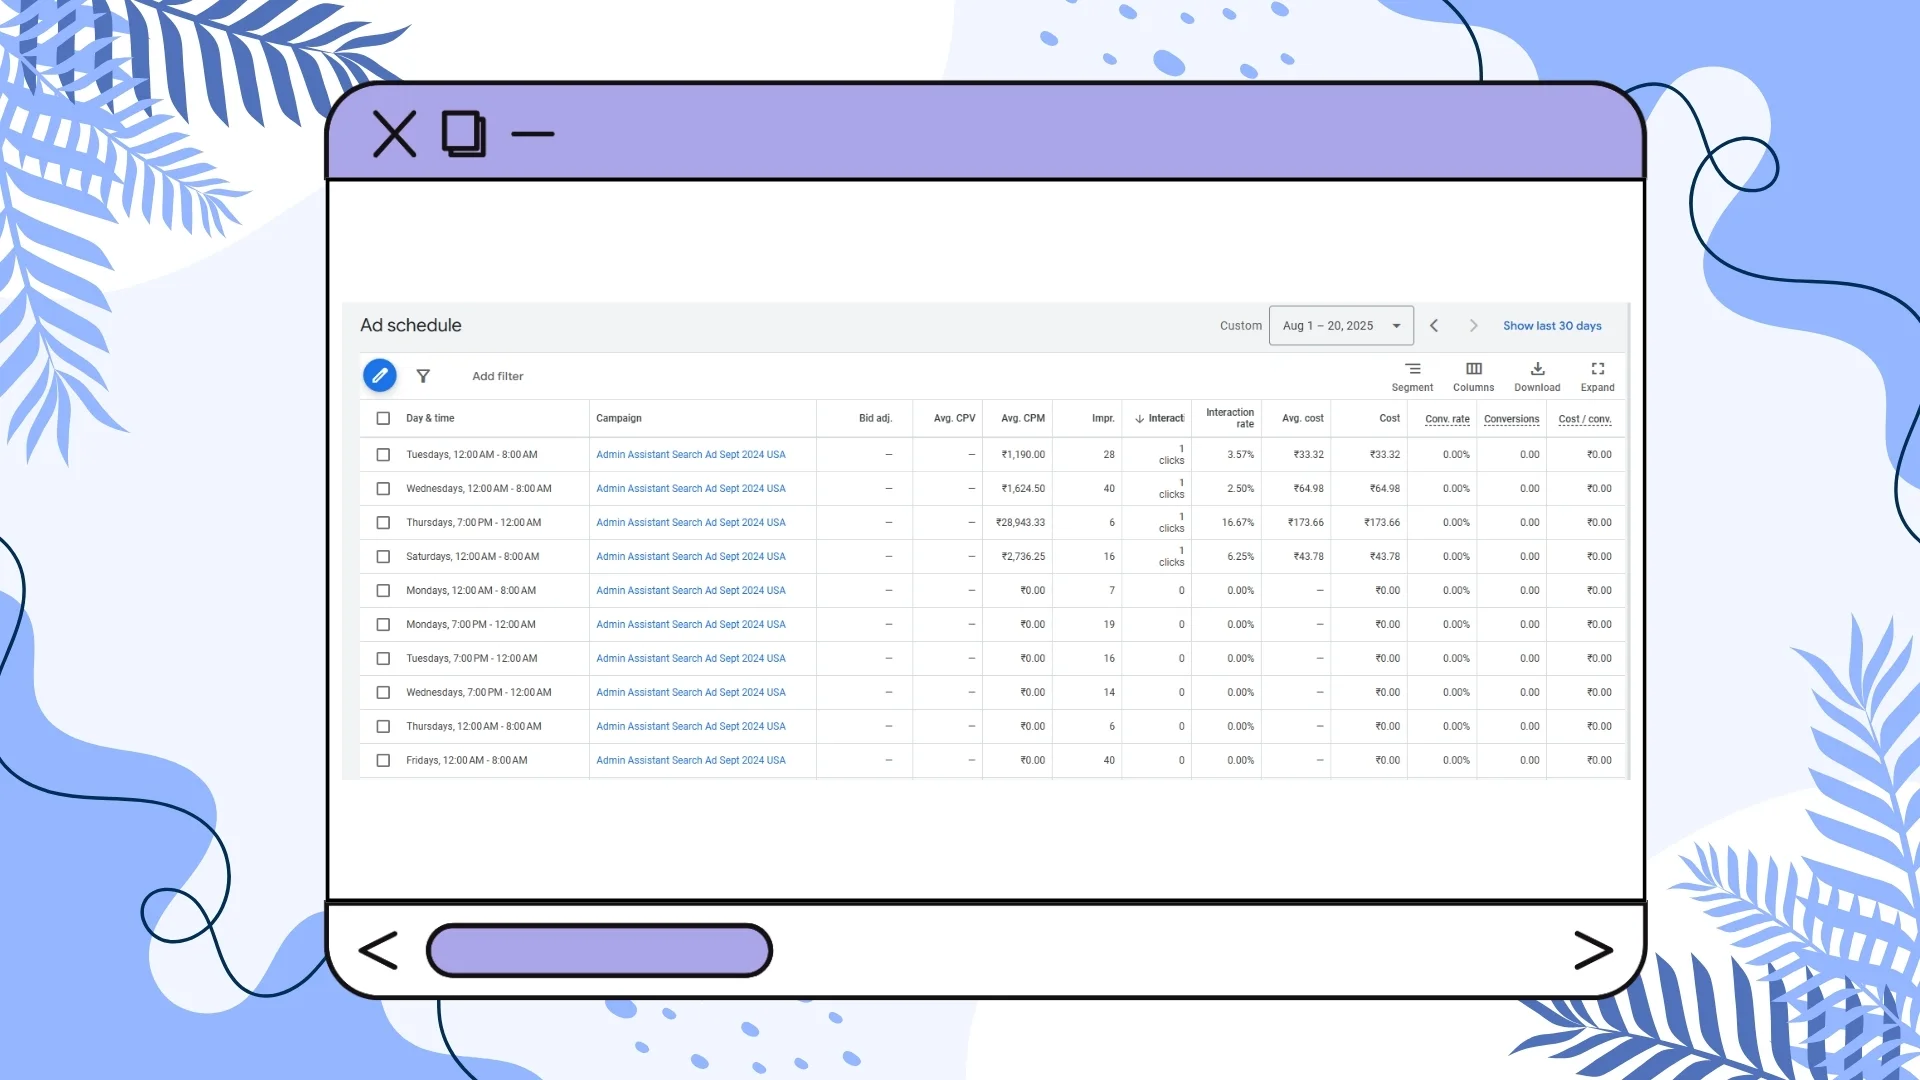Expand the table to full view
The image size is (1920, 1080).
(1597, 377)
